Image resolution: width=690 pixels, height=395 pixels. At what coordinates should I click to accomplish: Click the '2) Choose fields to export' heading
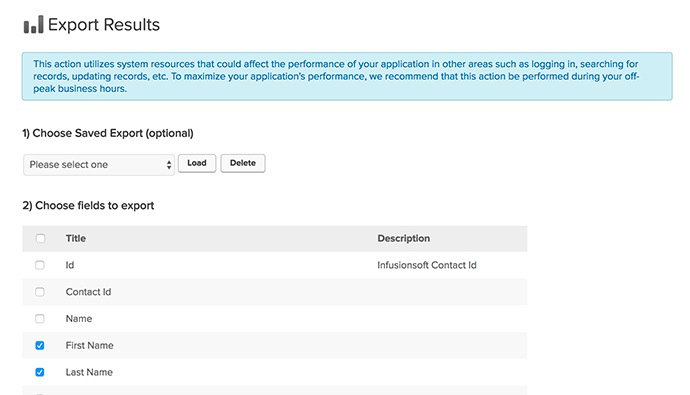click(88, 206)
